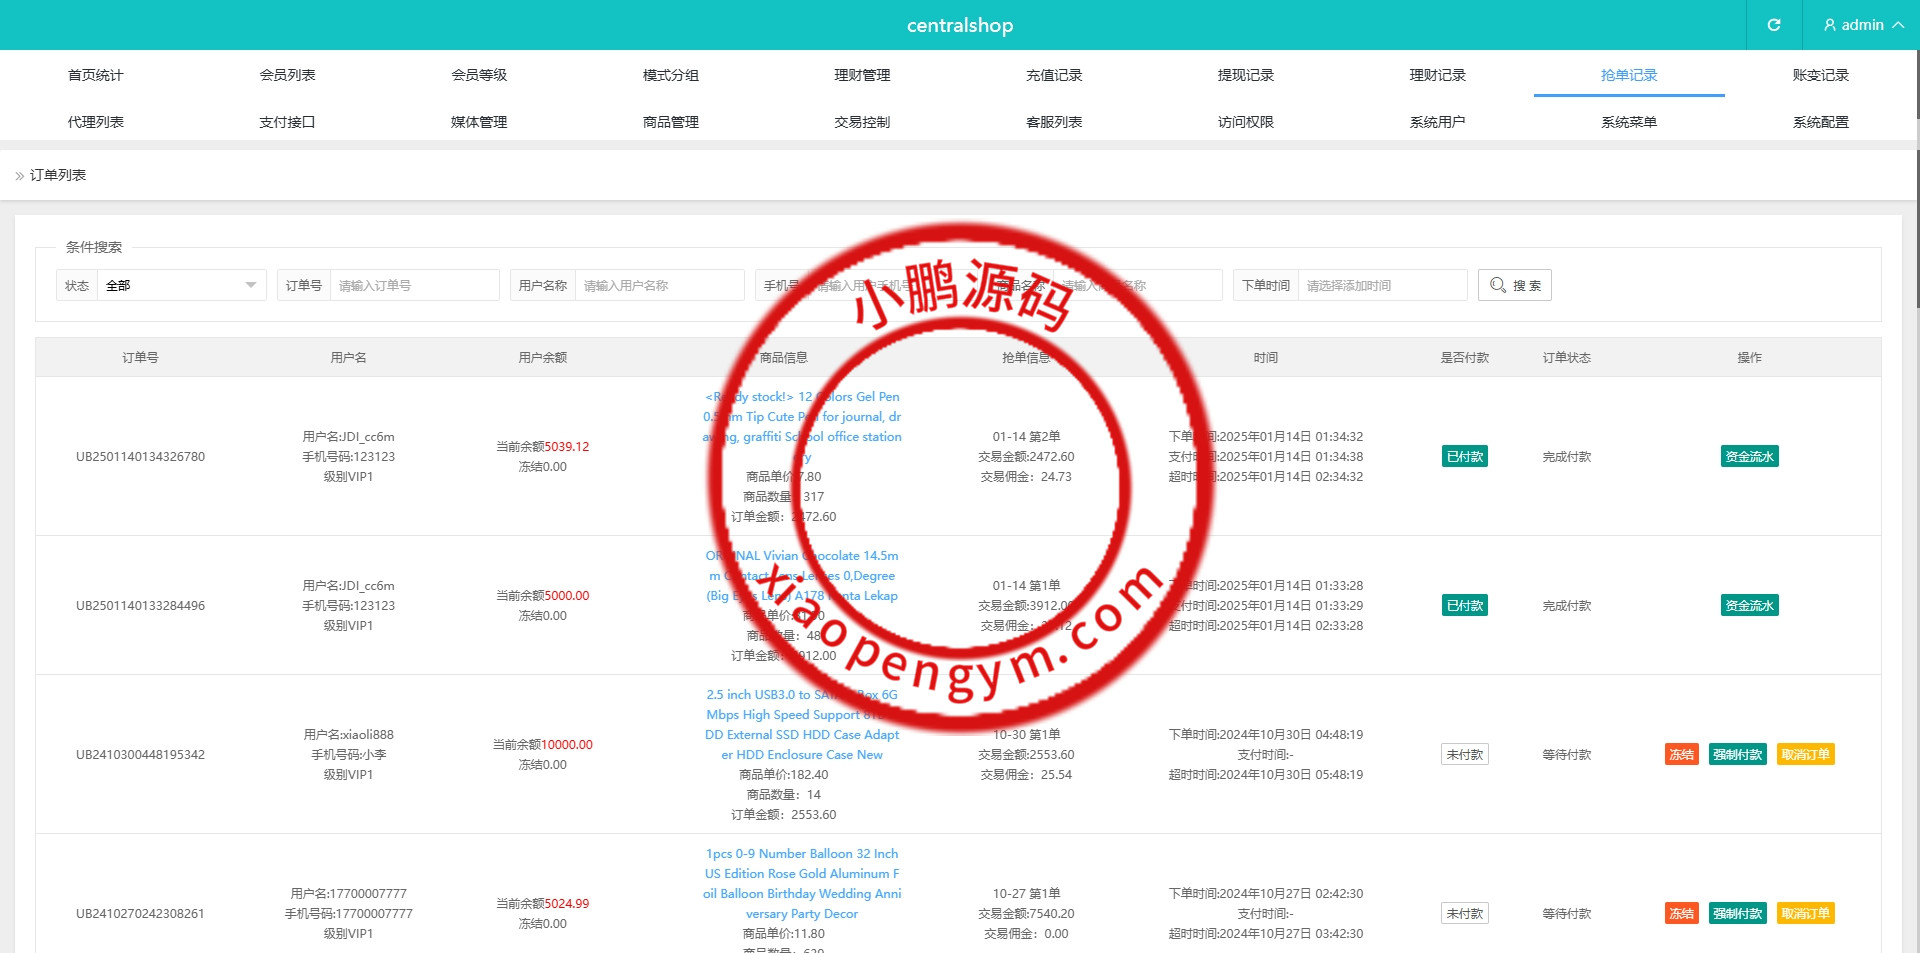Viewport: 1920px width, 953px height.
Task: Click the refresh icon in header
Action: pos(1773,25)
